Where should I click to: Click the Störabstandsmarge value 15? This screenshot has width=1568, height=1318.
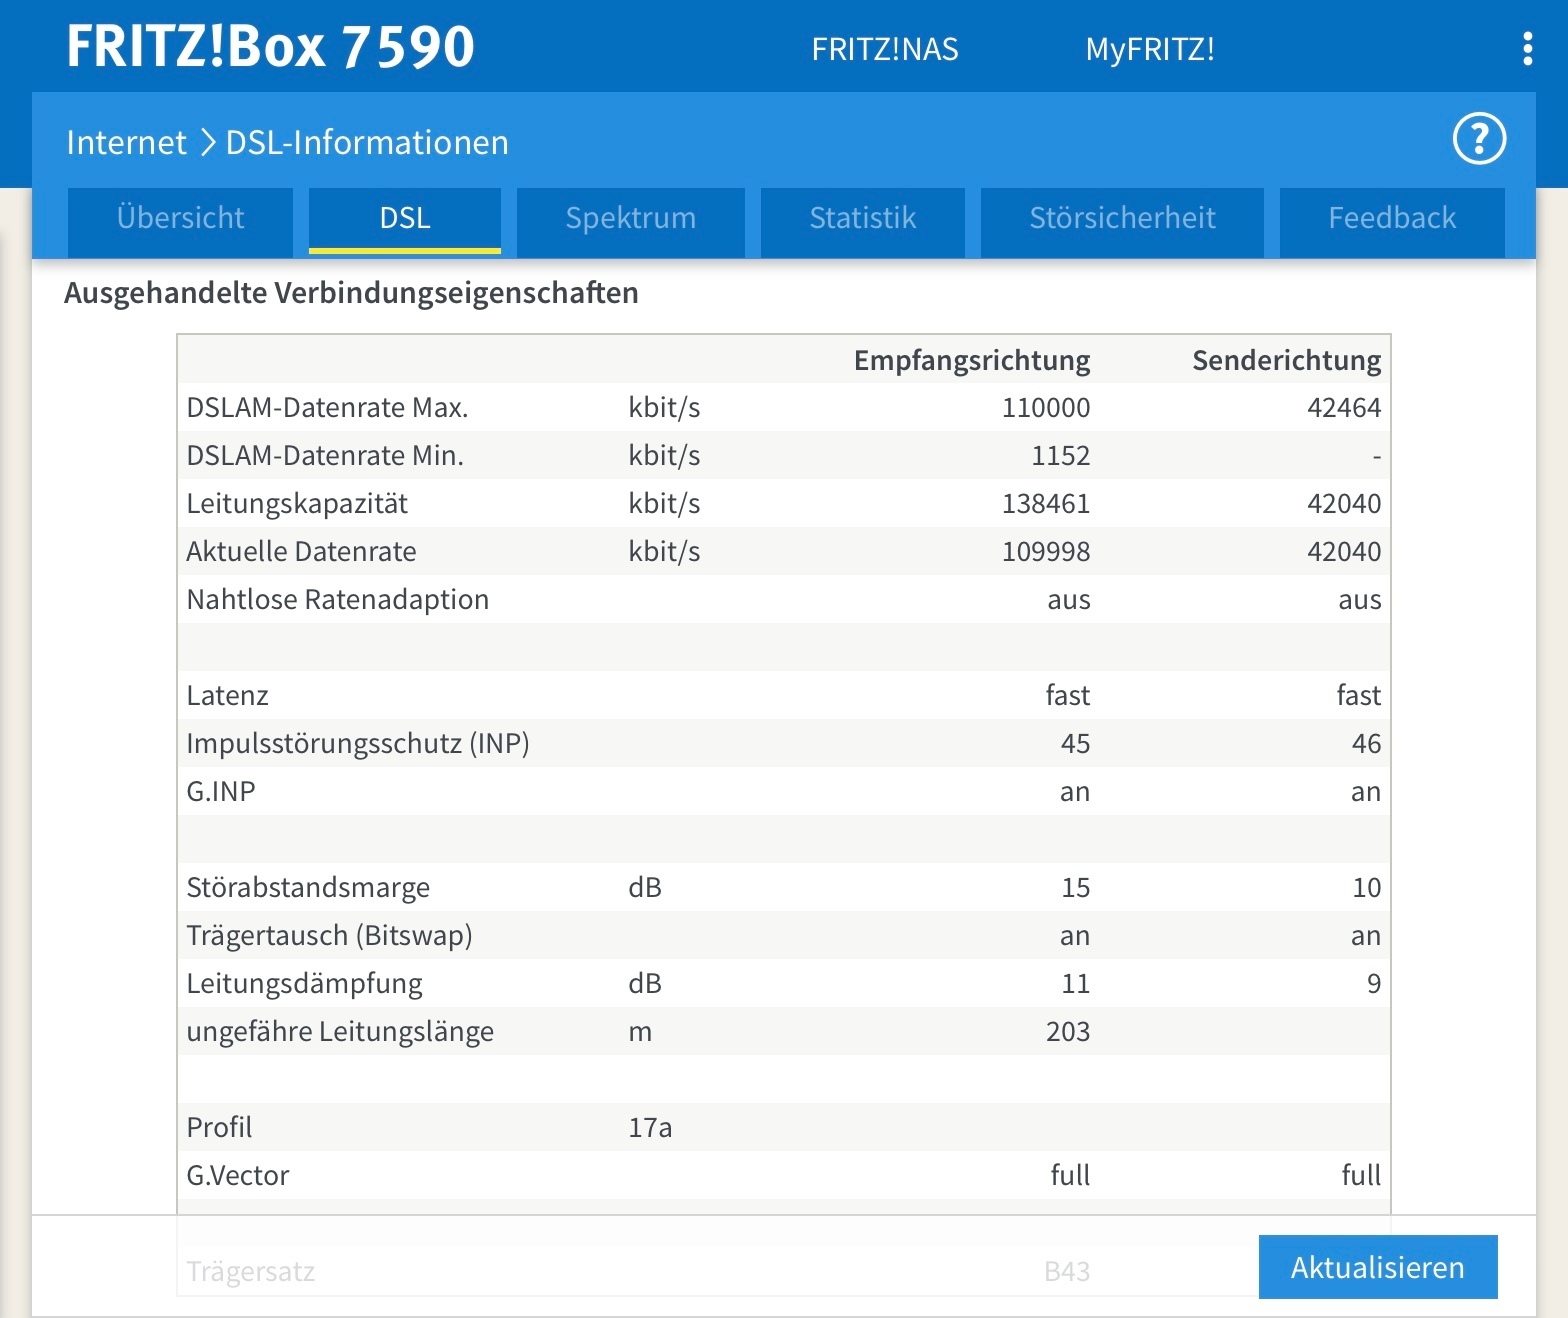click(x=1076, y=888)
